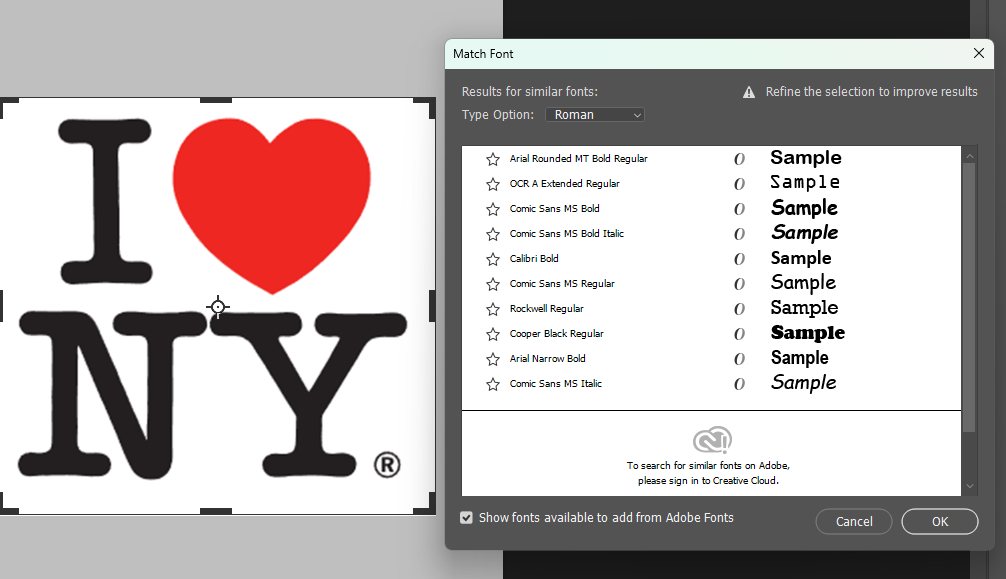Toggle Show fonts available from Adobe Fonts
The width and height of the screenshot is (1006, 579).
point(466,517)
